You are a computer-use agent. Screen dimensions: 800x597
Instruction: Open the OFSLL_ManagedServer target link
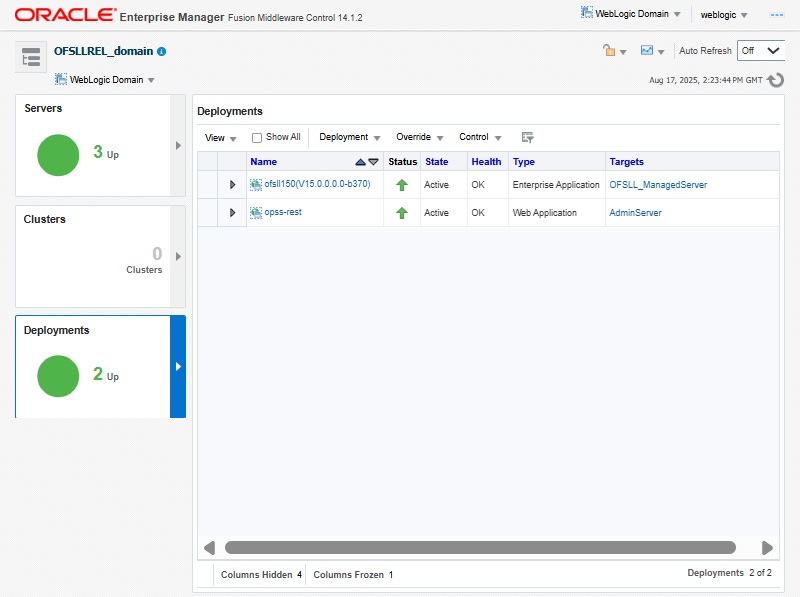click(658, 185)
